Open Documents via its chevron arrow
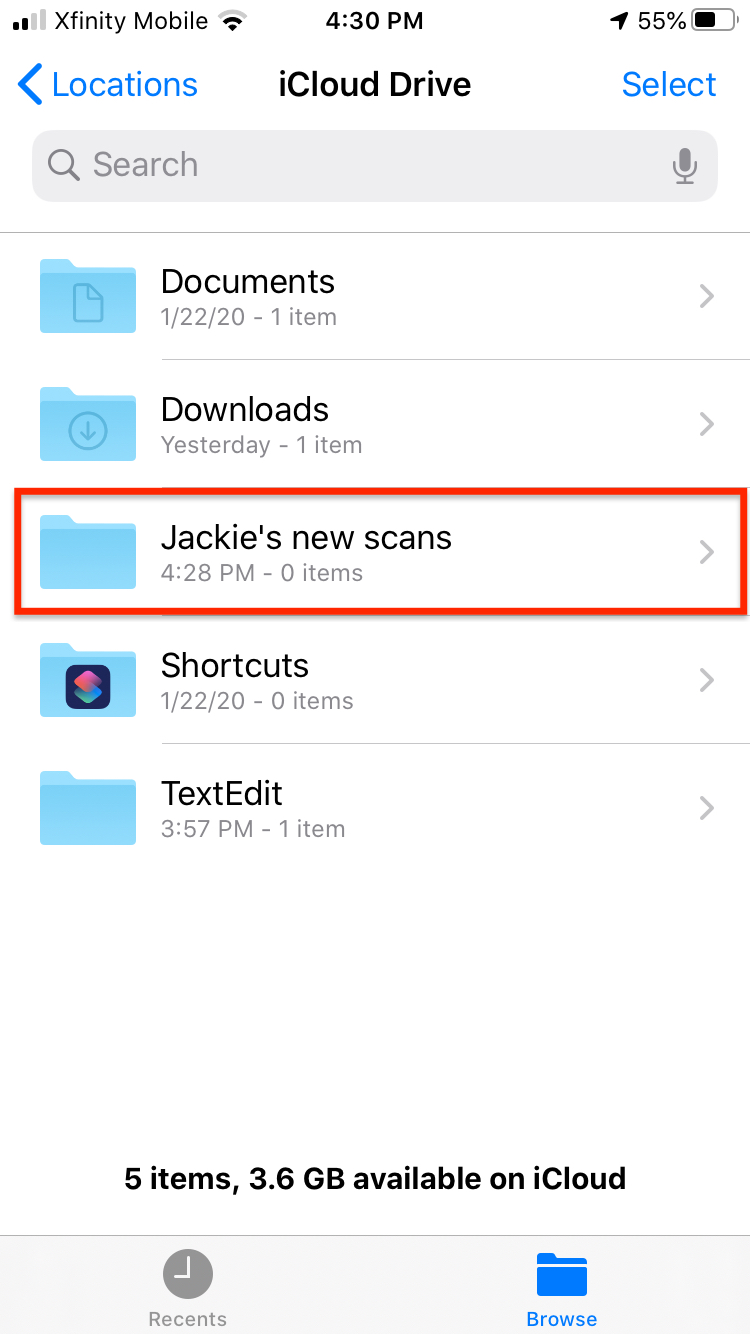 (707, 296)
